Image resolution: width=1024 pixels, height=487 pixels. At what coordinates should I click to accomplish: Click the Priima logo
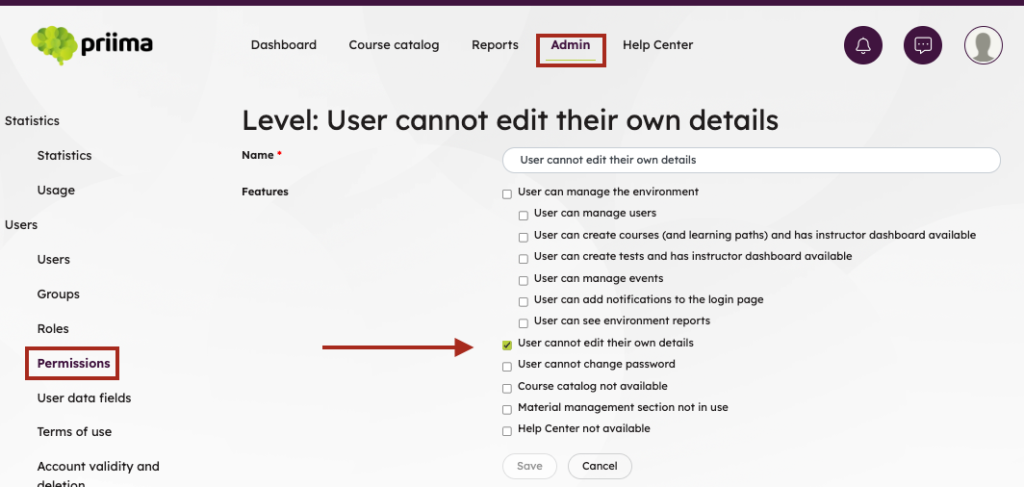click(92, 45)
